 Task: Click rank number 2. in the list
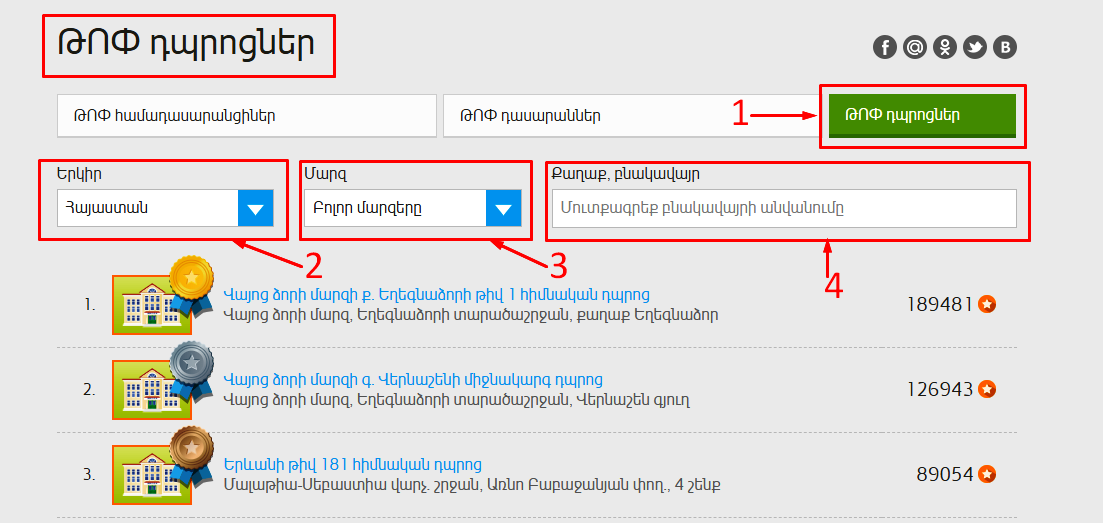89,390
